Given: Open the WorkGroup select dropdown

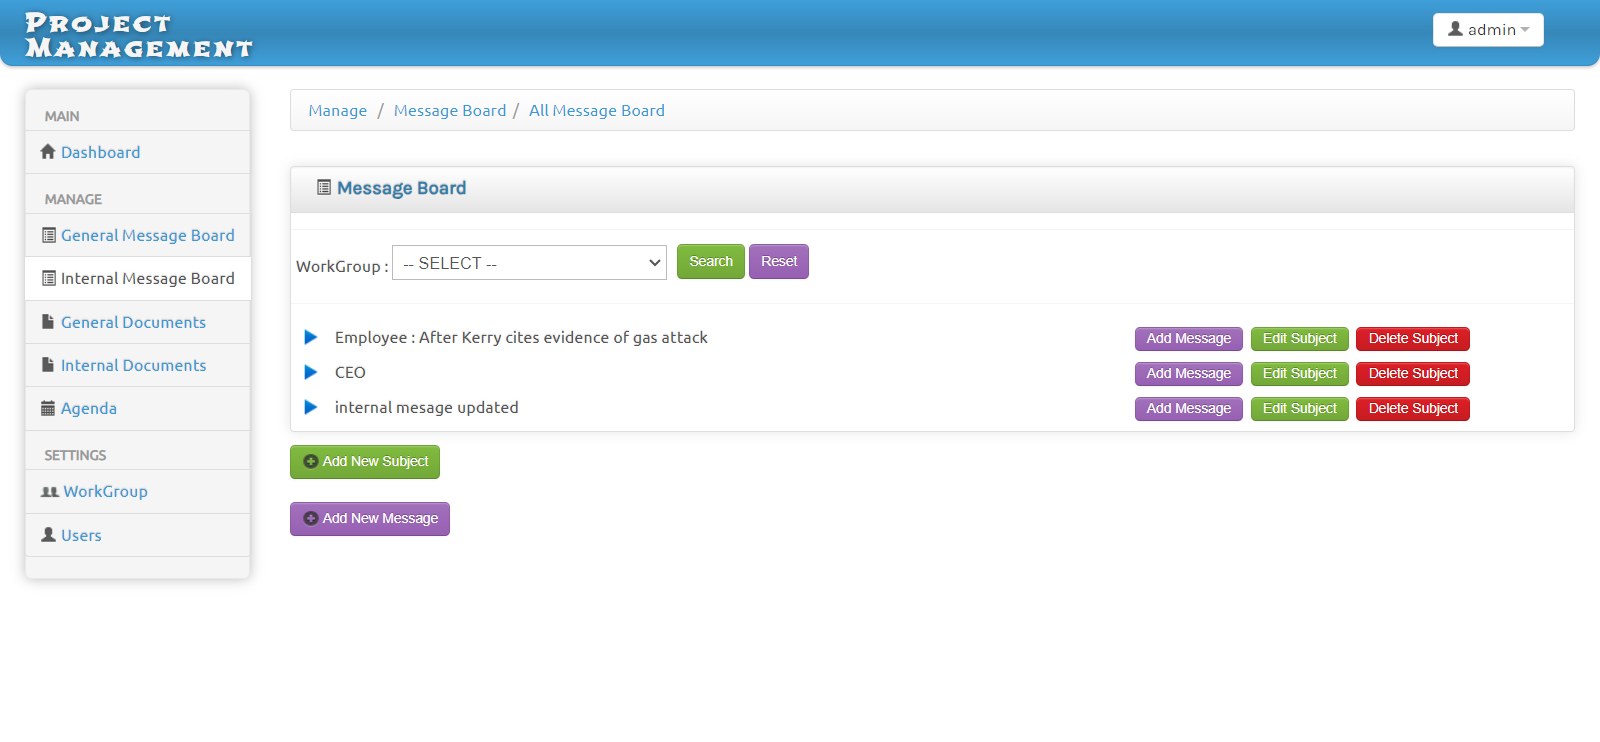Looking at the screenshot, I should [529, 263].
